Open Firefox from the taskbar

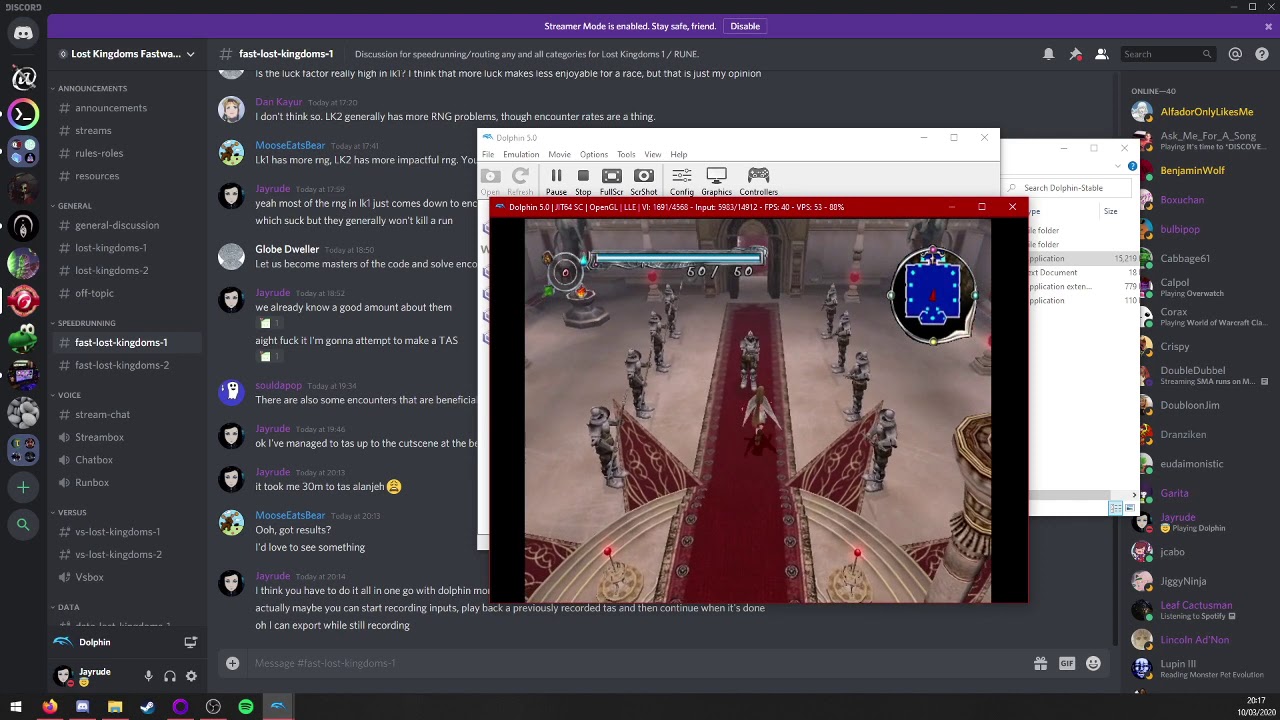(49, 707)
